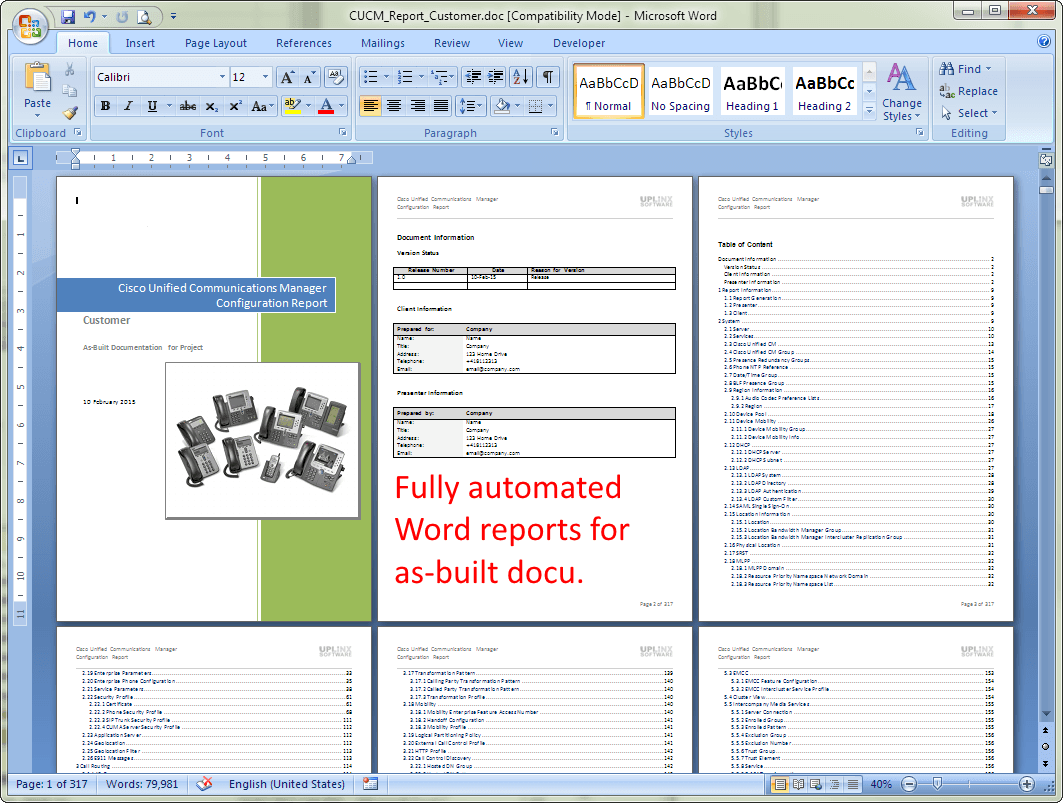The height and width of the screenshot is (803, 1063).
Task: Click Words: 79,981 word count
Action: pyautogui.click(x=142, y=784)
